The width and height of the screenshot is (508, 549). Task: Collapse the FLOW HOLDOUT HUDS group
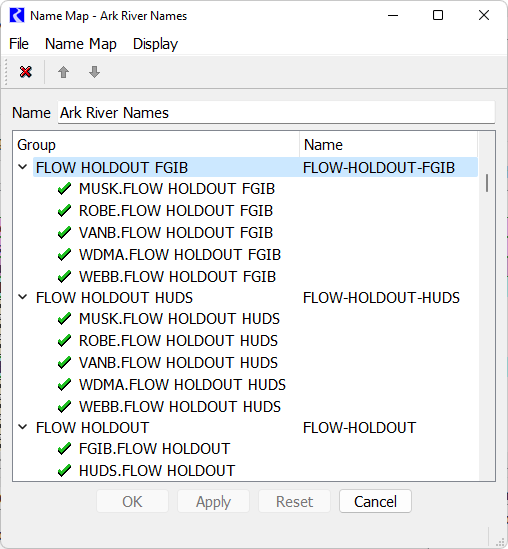tap(23, 297)
